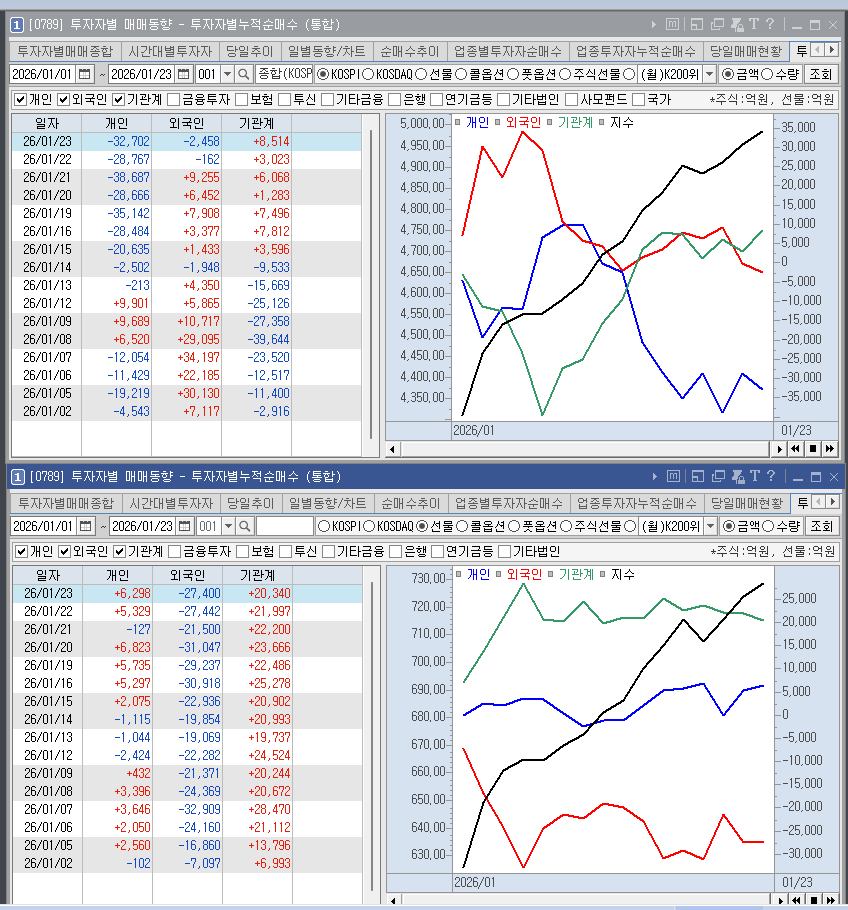Open 당일추이 tab in top window
Screen dimensions: 848x910
point(250,52)
